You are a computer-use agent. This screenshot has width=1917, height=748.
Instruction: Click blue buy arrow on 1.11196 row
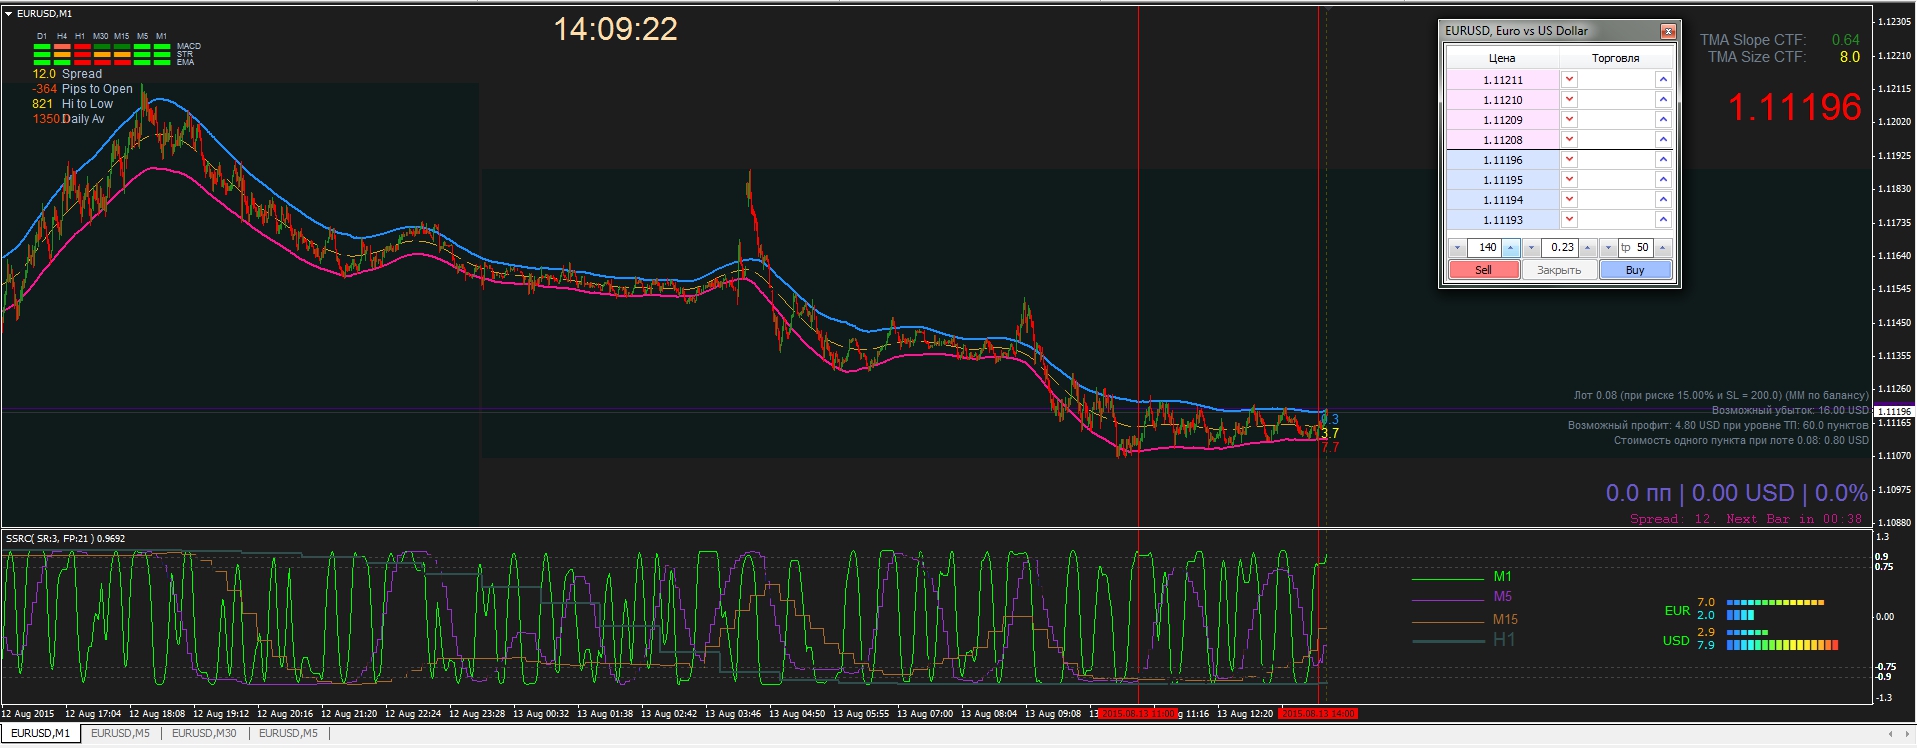[x=1663, y=160]
